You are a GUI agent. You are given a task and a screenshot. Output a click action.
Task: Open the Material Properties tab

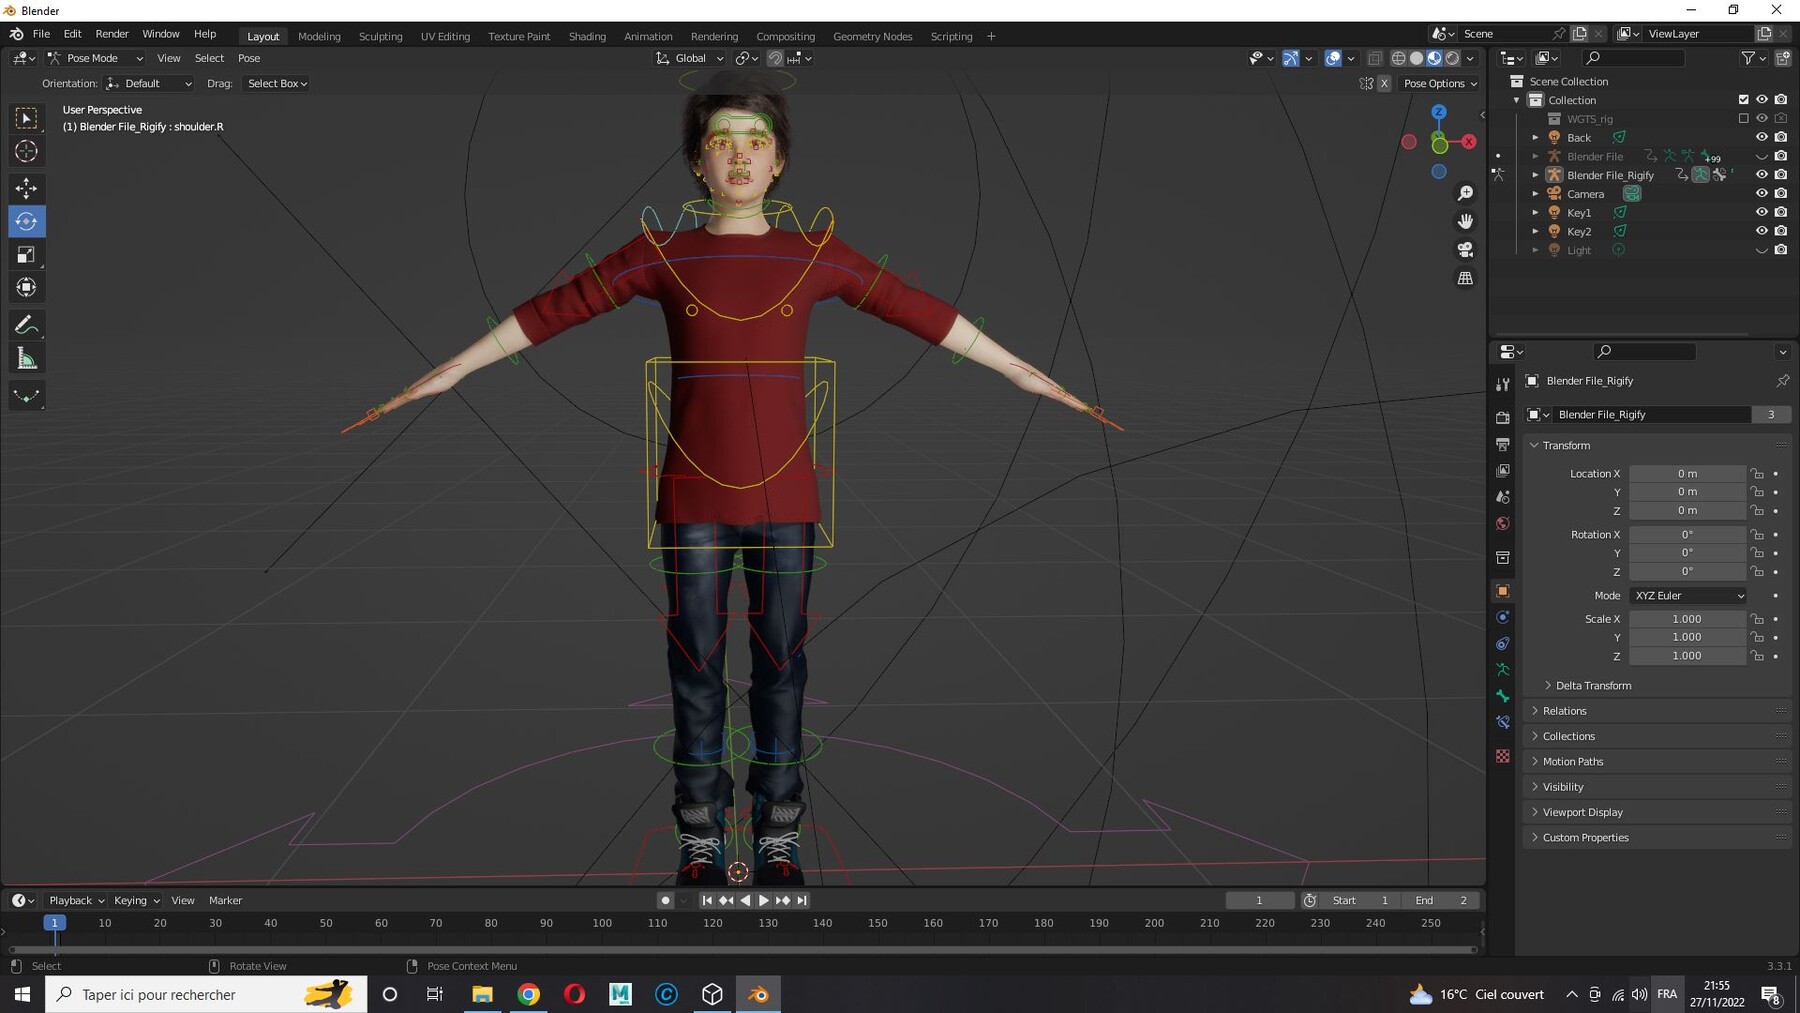(x=1503, y=757)
